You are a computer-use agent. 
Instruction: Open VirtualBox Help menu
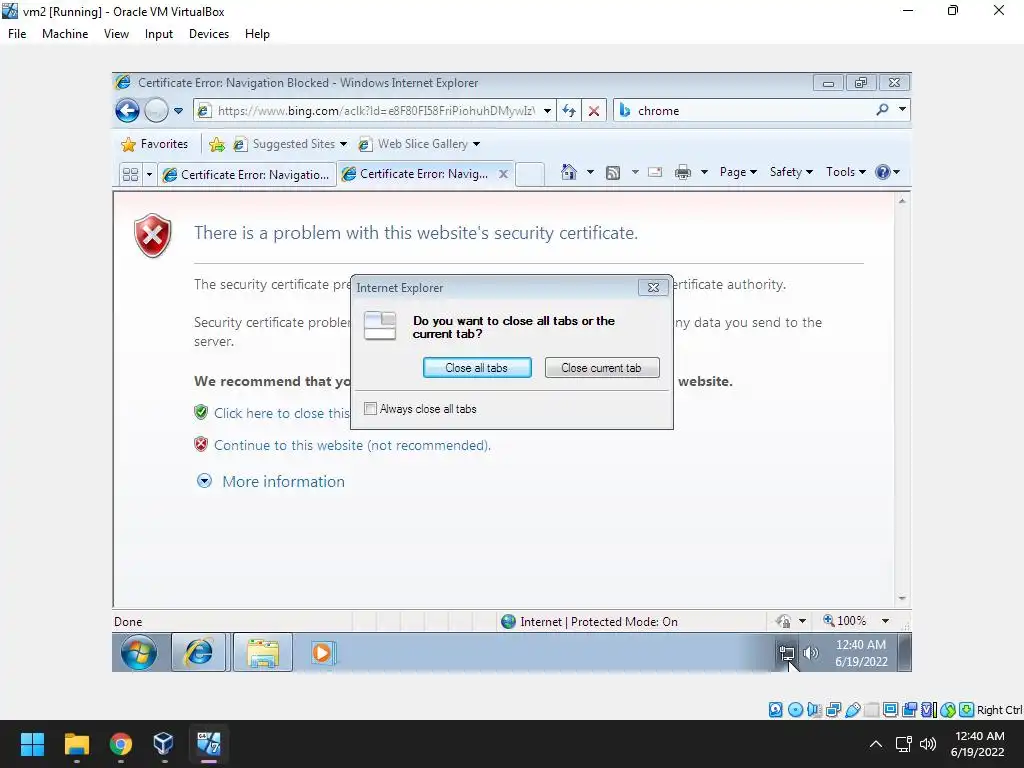pyautogui.click(x=257, y=34)
